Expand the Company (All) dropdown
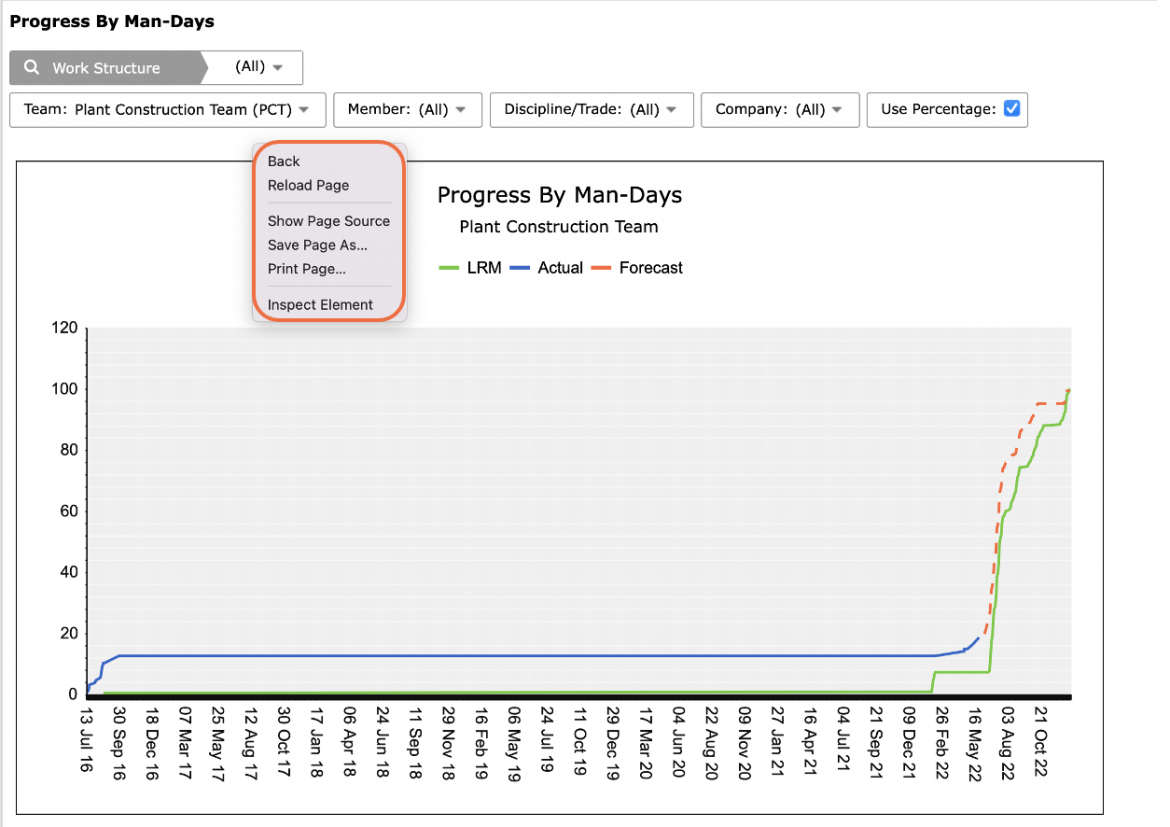This screenshot has height=827, width=1170. click(x=780, y=110)
